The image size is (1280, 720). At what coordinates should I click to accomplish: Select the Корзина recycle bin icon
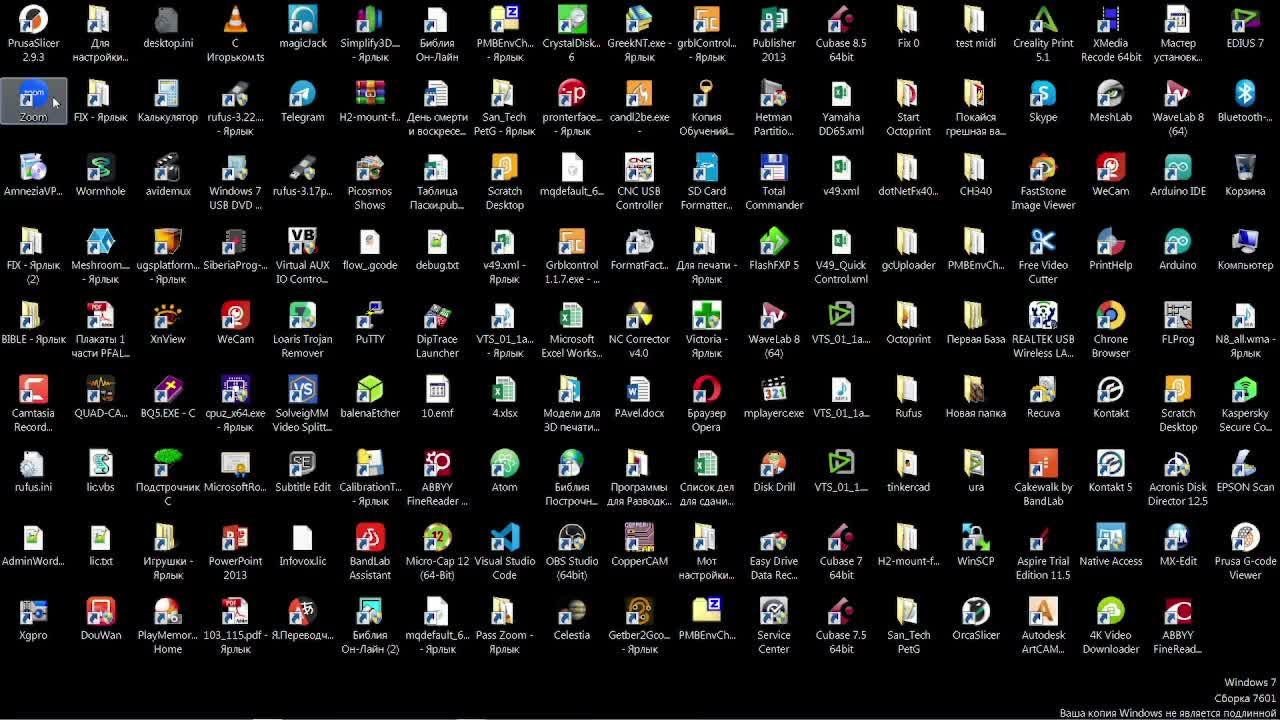pos(1245,167)
